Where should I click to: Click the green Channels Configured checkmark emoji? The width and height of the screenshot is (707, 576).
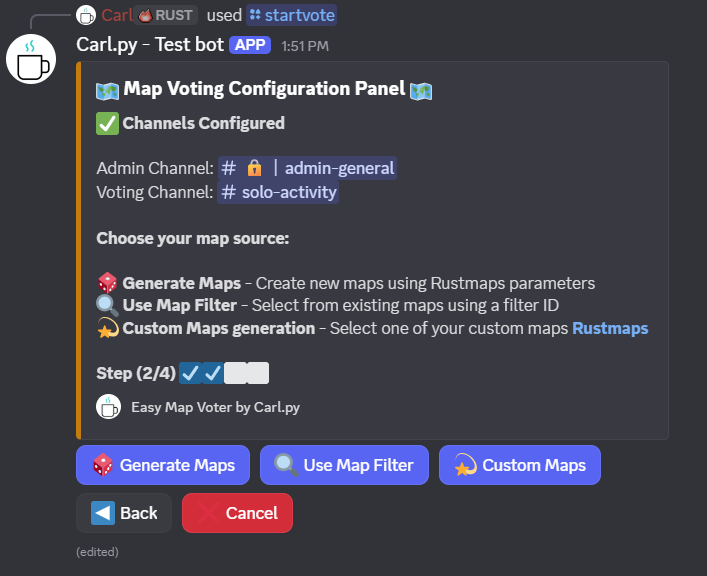tap(107, 124)
